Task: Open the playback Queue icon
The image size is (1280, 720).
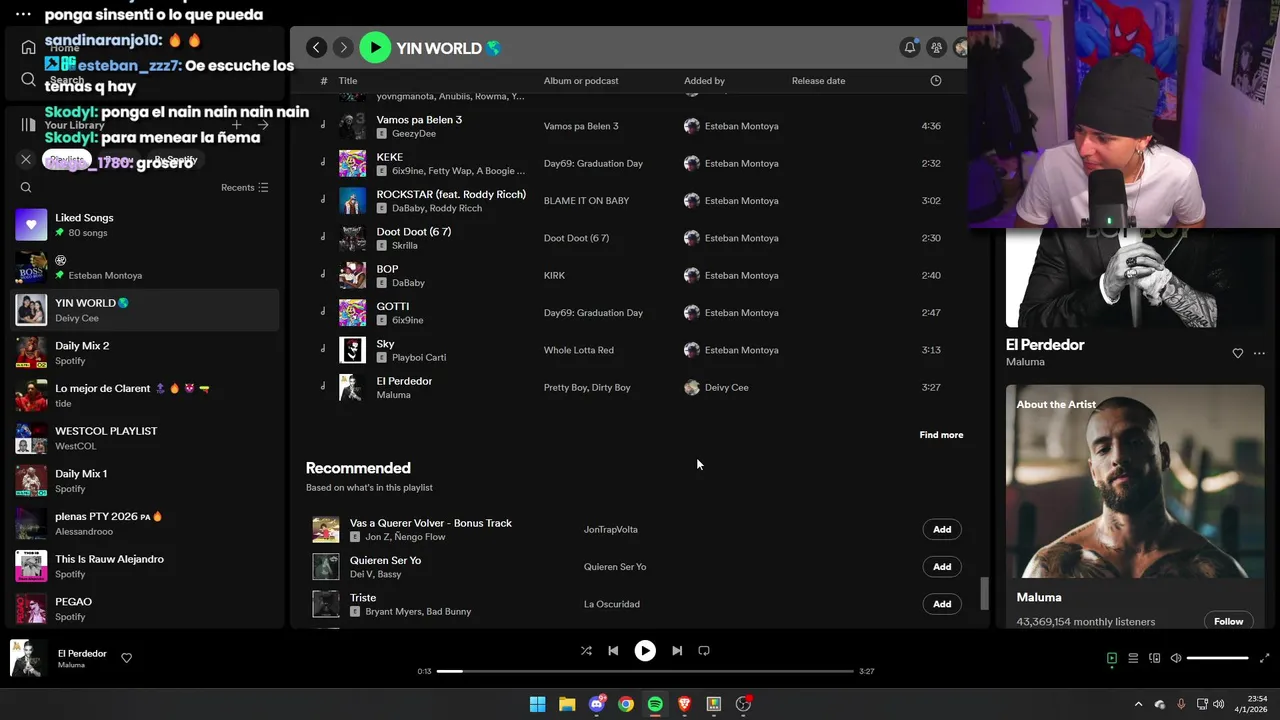Action: coord(1133,658)
